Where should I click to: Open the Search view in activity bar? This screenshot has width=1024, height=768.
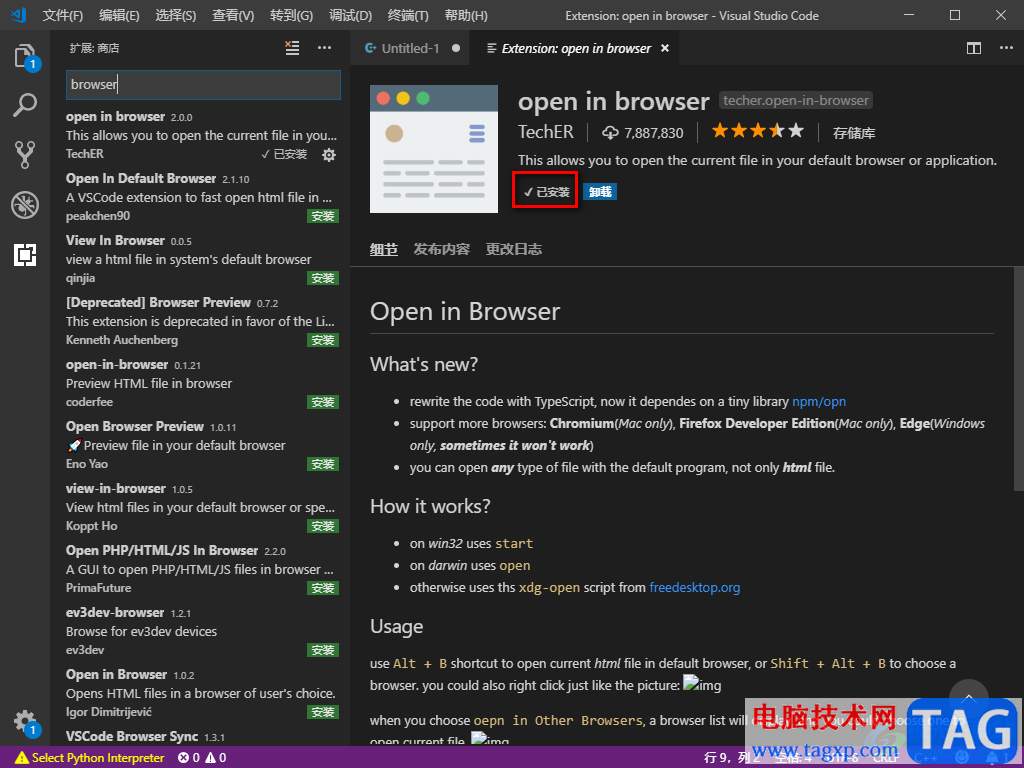[25, 105]
